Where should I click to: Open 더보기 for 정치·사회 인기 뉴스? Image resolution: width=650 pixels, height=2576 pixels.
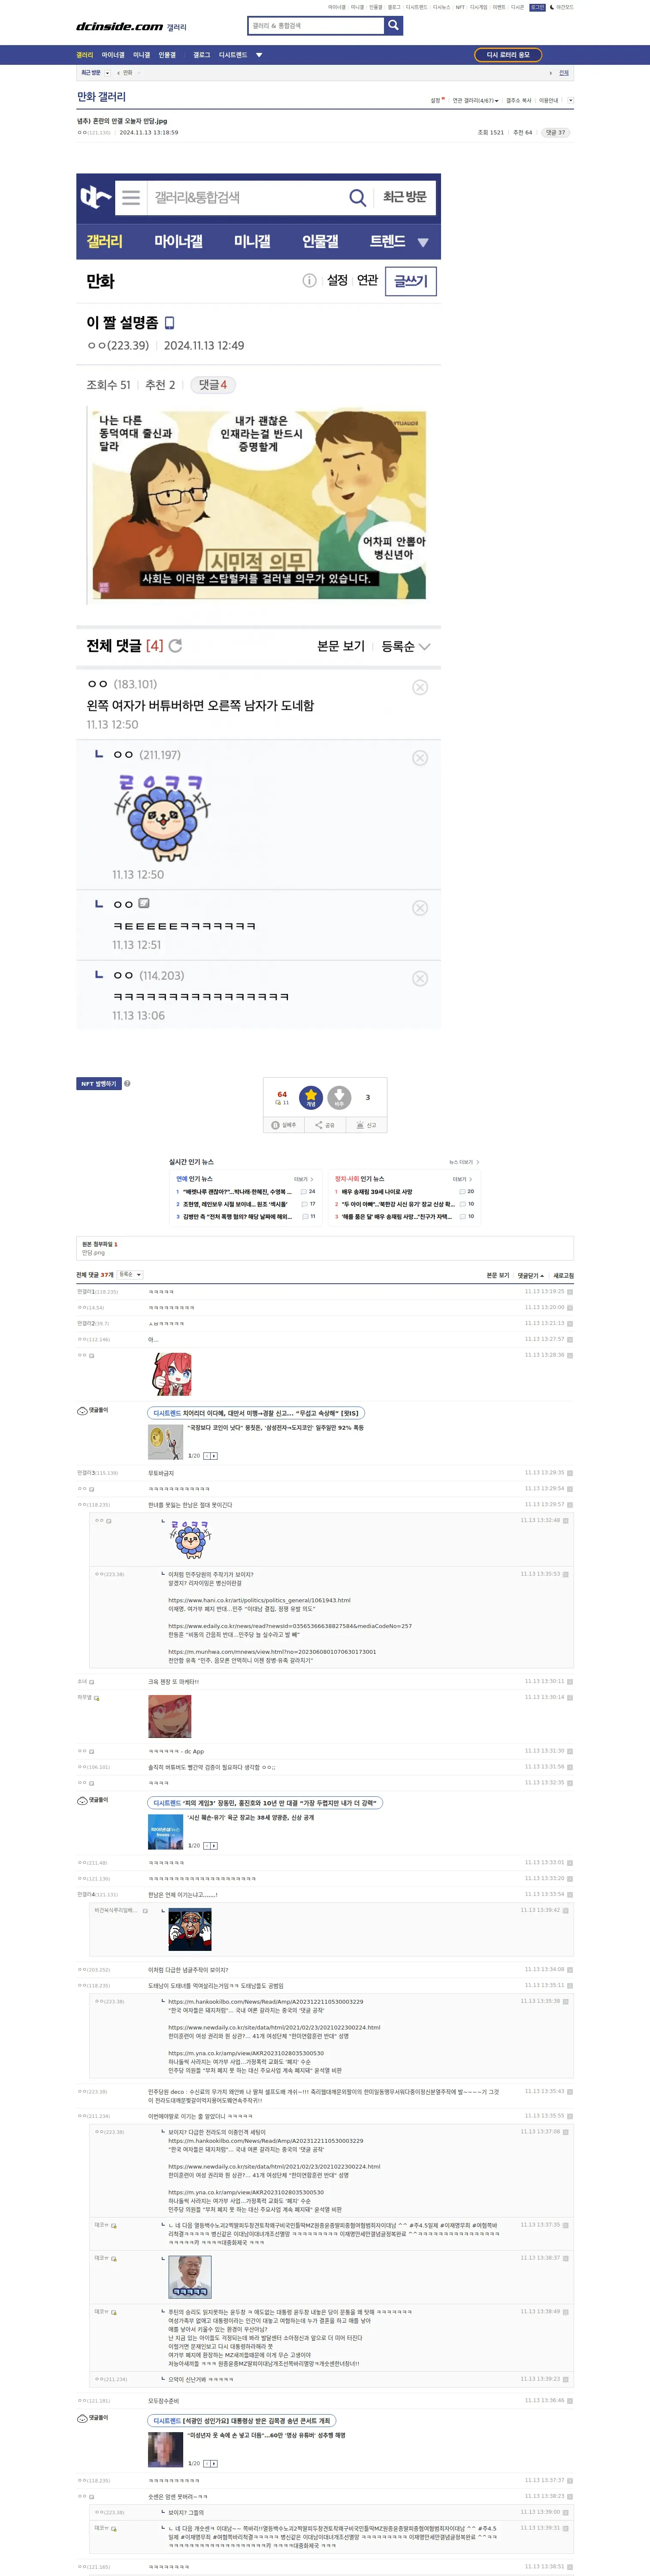point(462,1179)
